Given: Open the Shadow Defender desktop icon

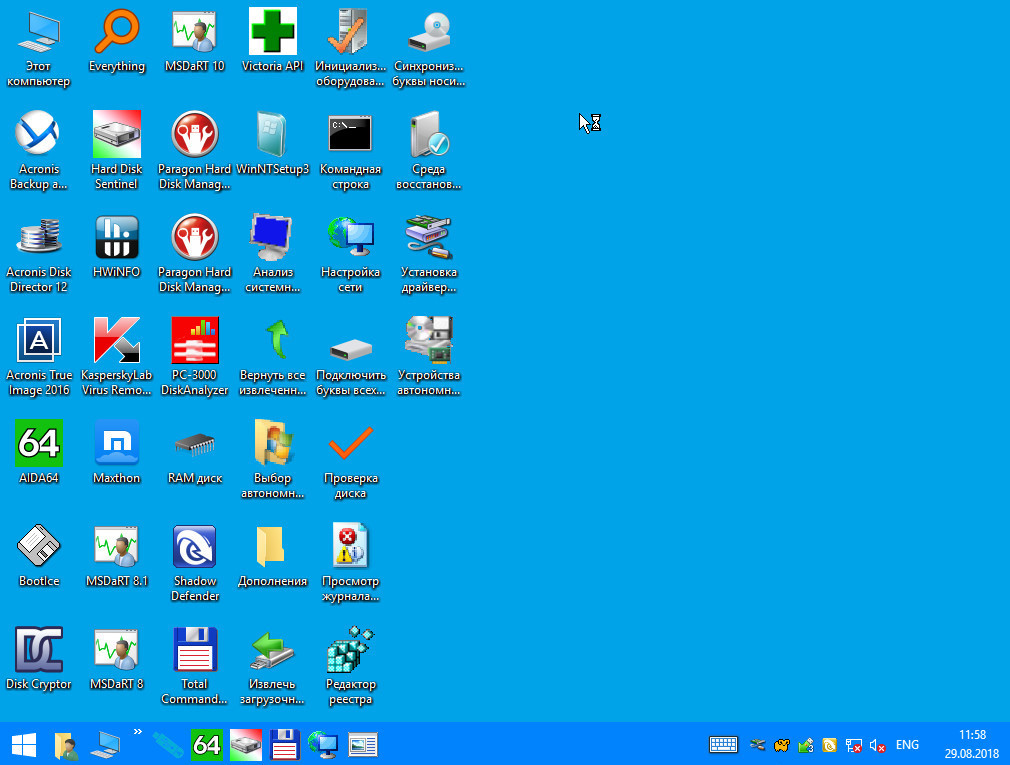Looking at the screenshot, I should tap(194, 548).
